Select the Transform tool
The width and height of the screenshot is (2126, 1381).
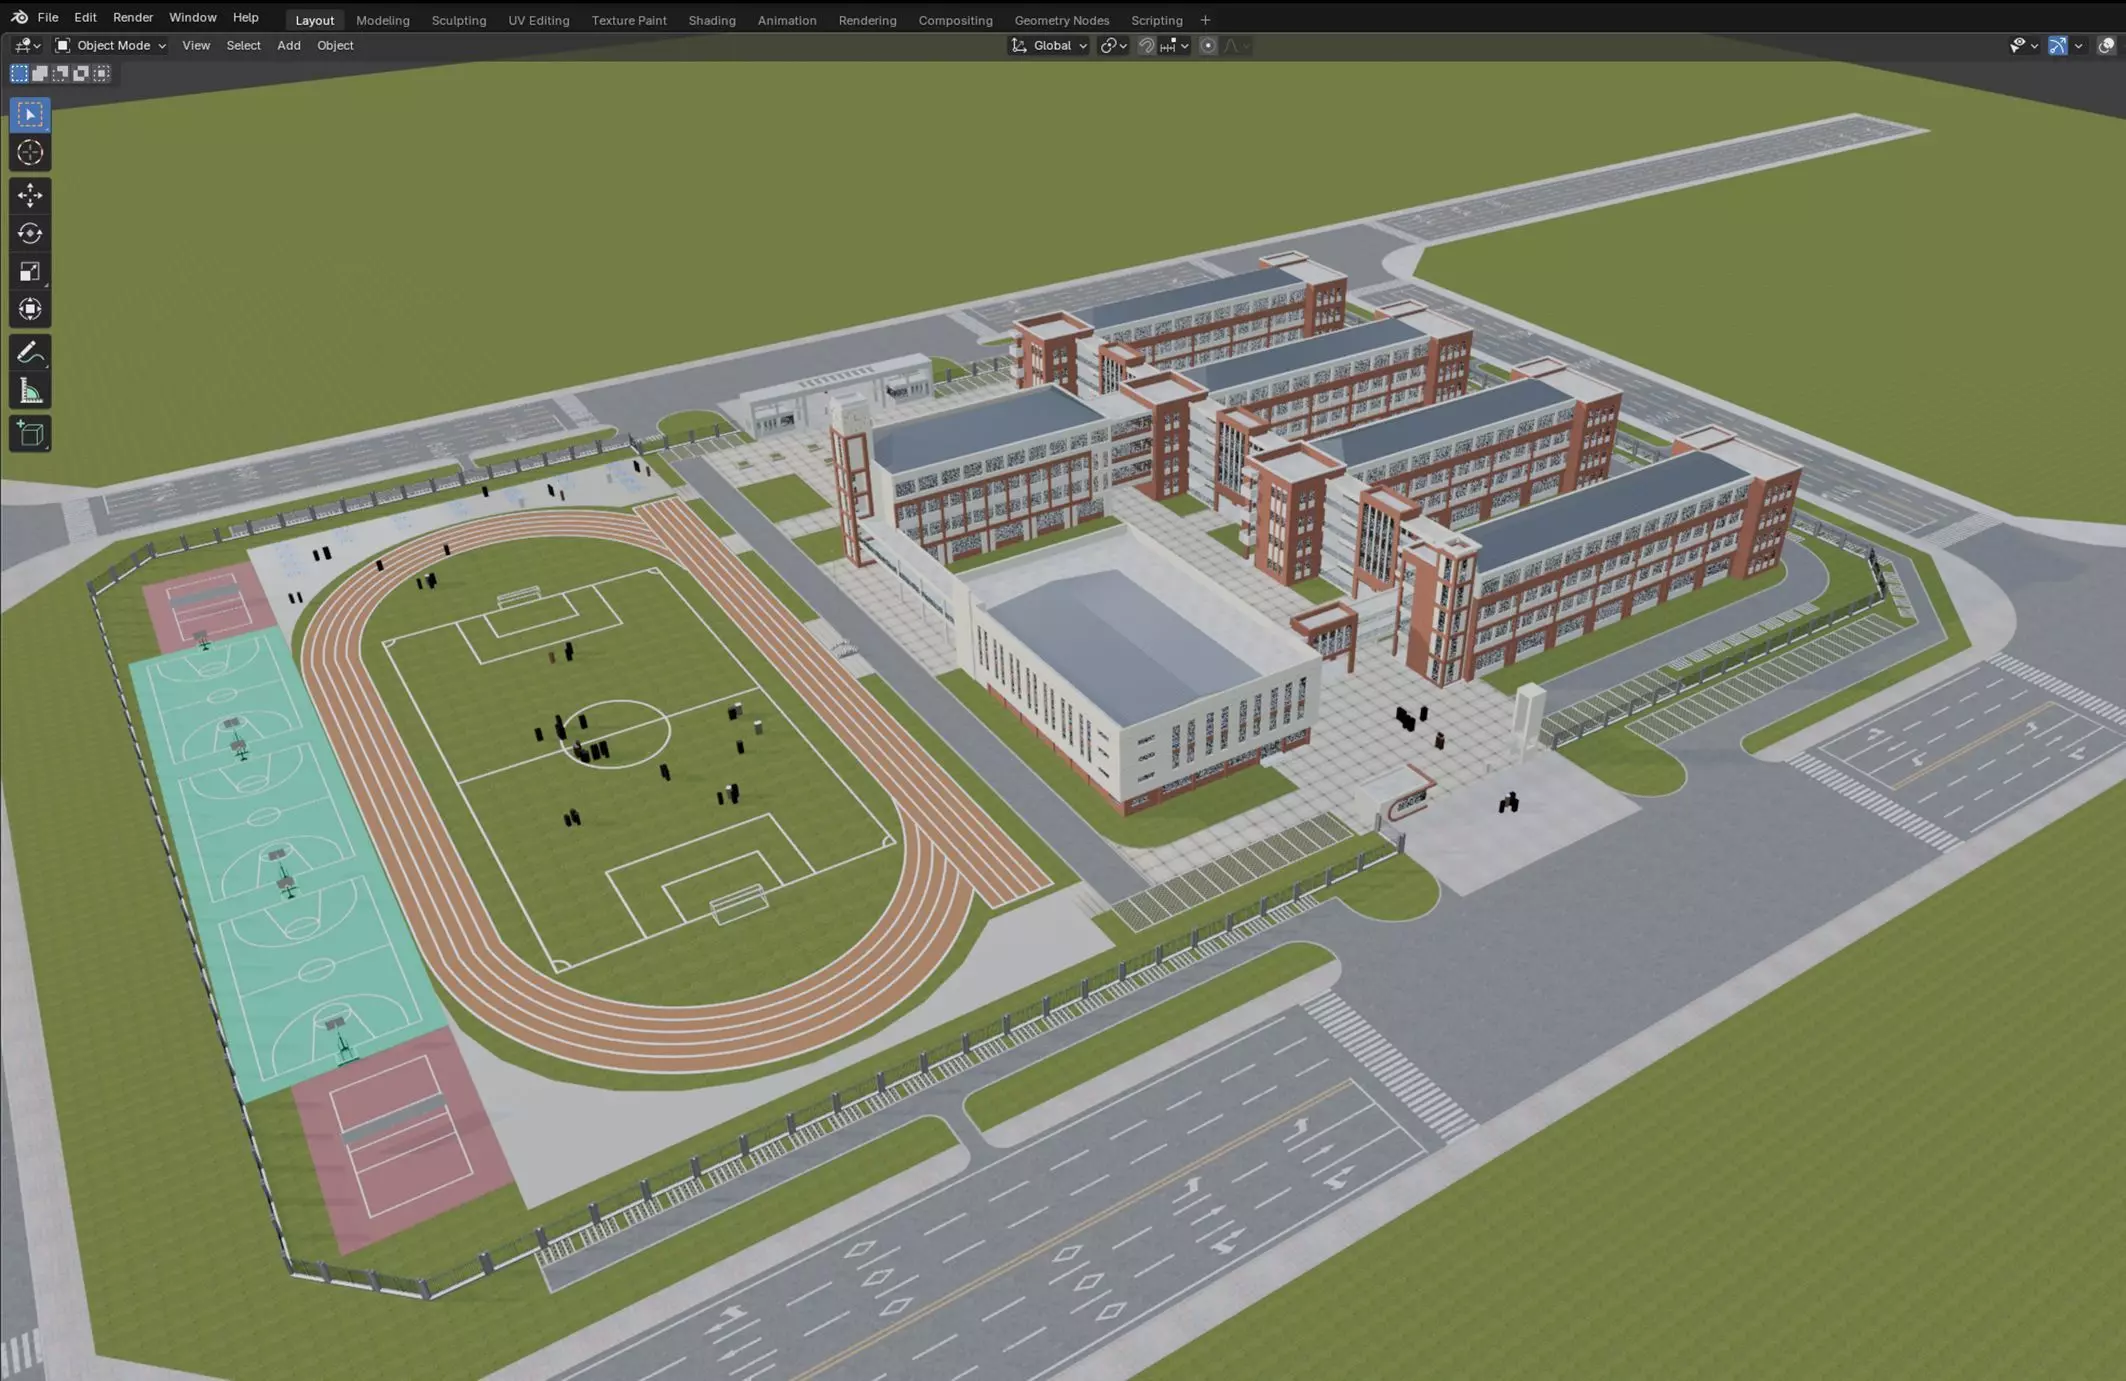30,309
